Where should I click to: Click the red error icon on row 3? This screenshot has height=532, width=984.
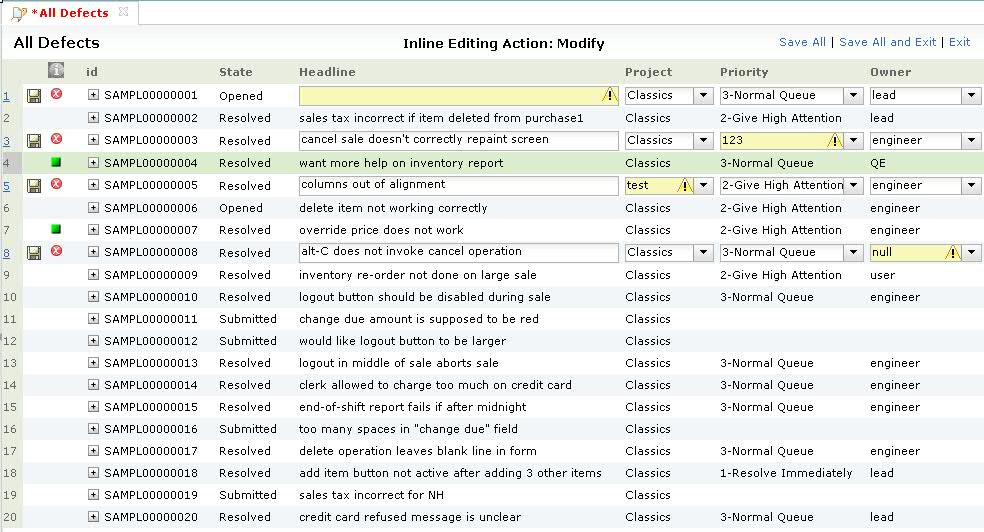[x=56, y=139]
